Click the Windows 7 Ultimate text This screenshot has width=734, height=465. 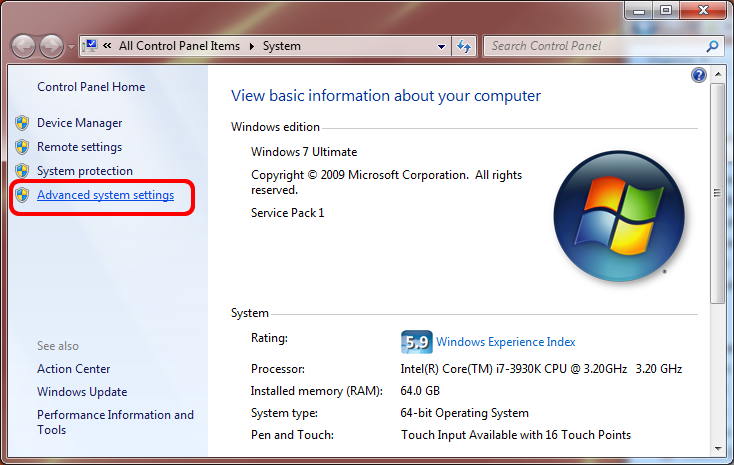[x=304, y=152]
